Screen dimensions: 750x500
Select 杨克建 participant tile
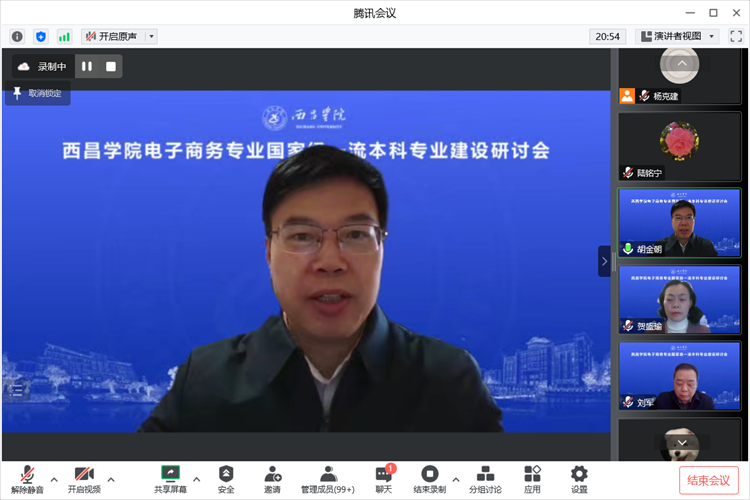[679, 76]
